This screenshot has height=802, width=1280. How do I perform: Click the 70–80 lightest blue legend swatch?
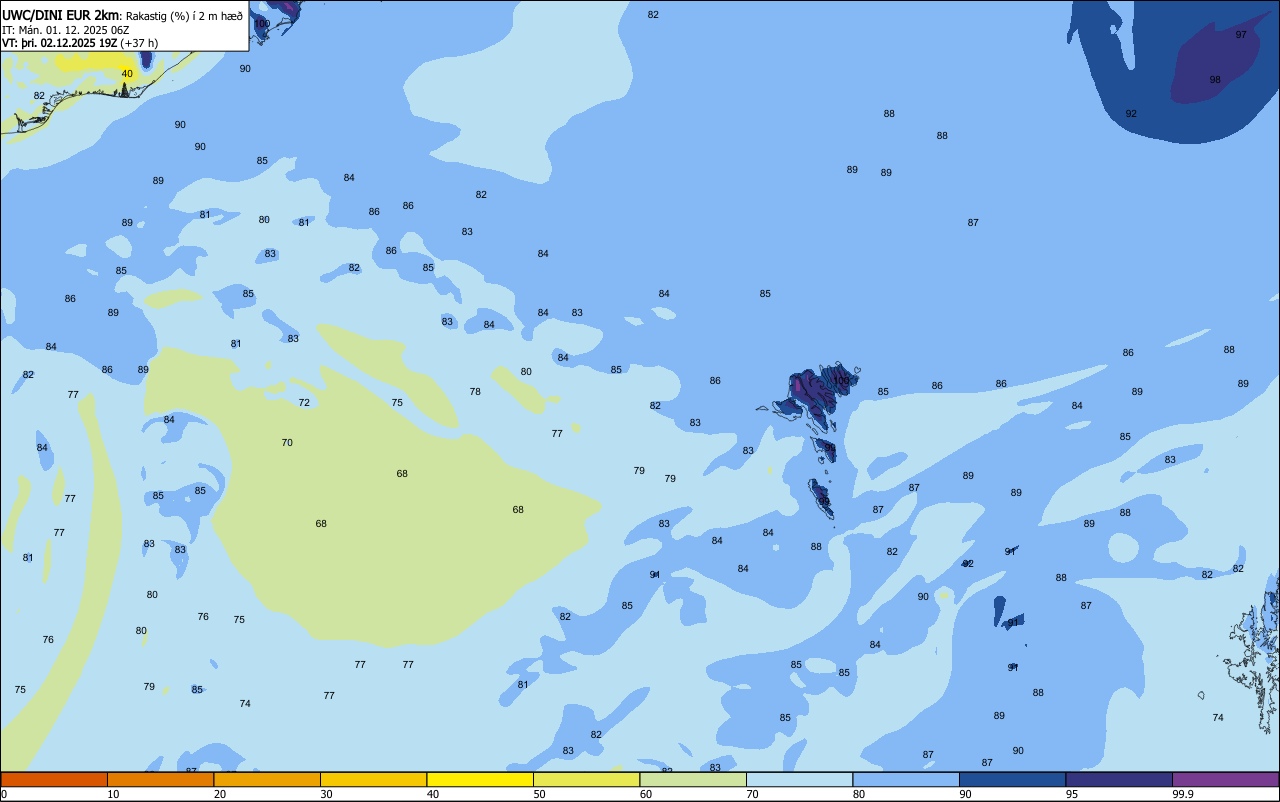click(x=799, y=779)
